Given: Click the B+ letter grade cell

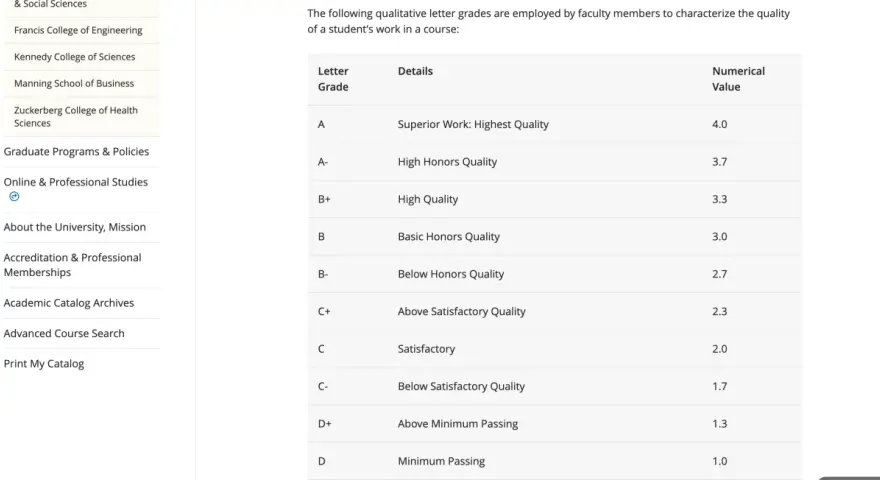Looking at the screenshot, I should tap(324, 199).
